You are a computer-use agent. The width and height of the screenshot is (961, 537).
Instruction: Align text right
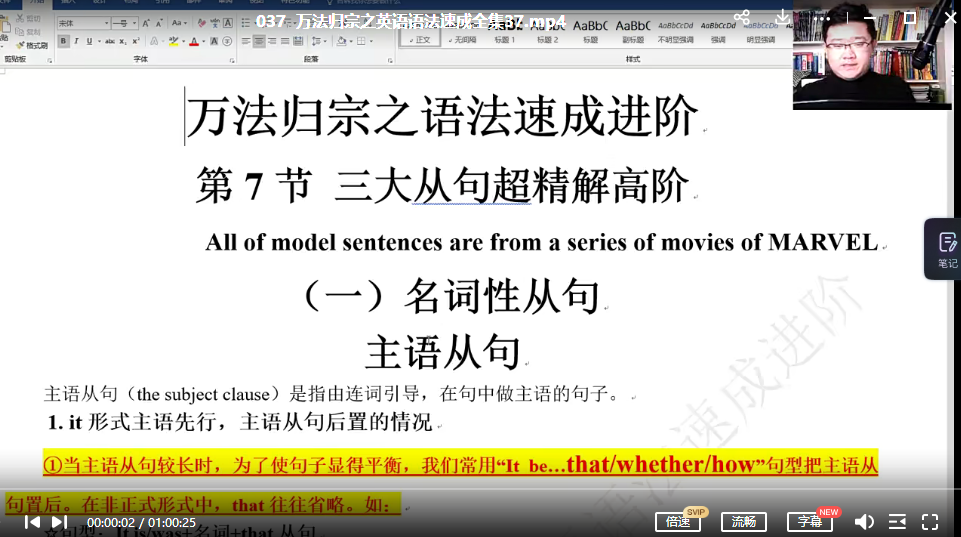272,41
